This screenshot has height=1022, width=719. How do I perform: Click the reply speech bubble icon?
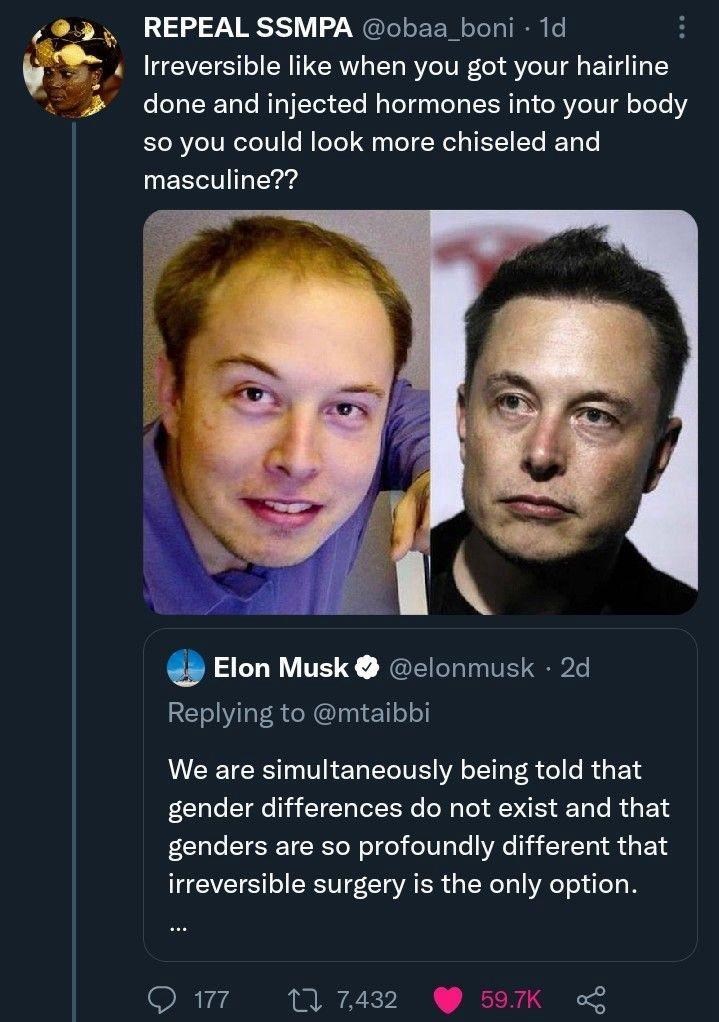tap(160, 999)
